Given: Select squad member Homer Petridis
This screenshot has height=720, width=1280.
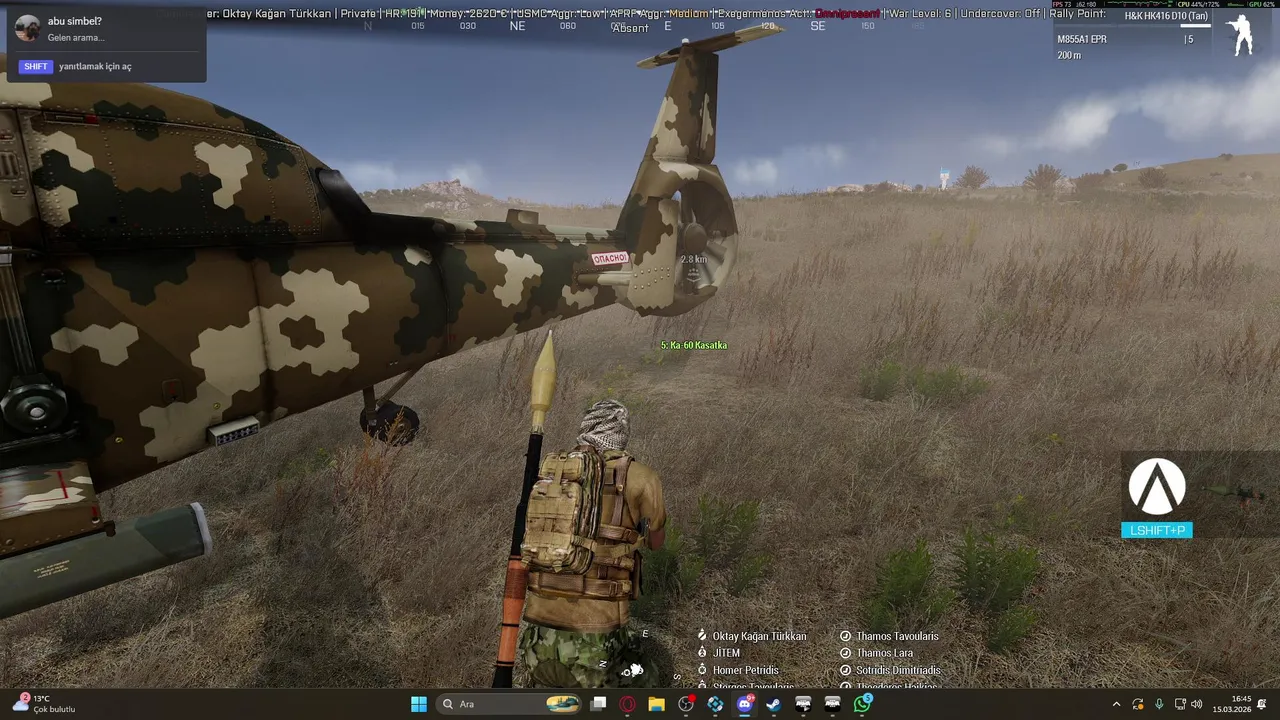Looking at the screenshot, I should click(745, 670).
